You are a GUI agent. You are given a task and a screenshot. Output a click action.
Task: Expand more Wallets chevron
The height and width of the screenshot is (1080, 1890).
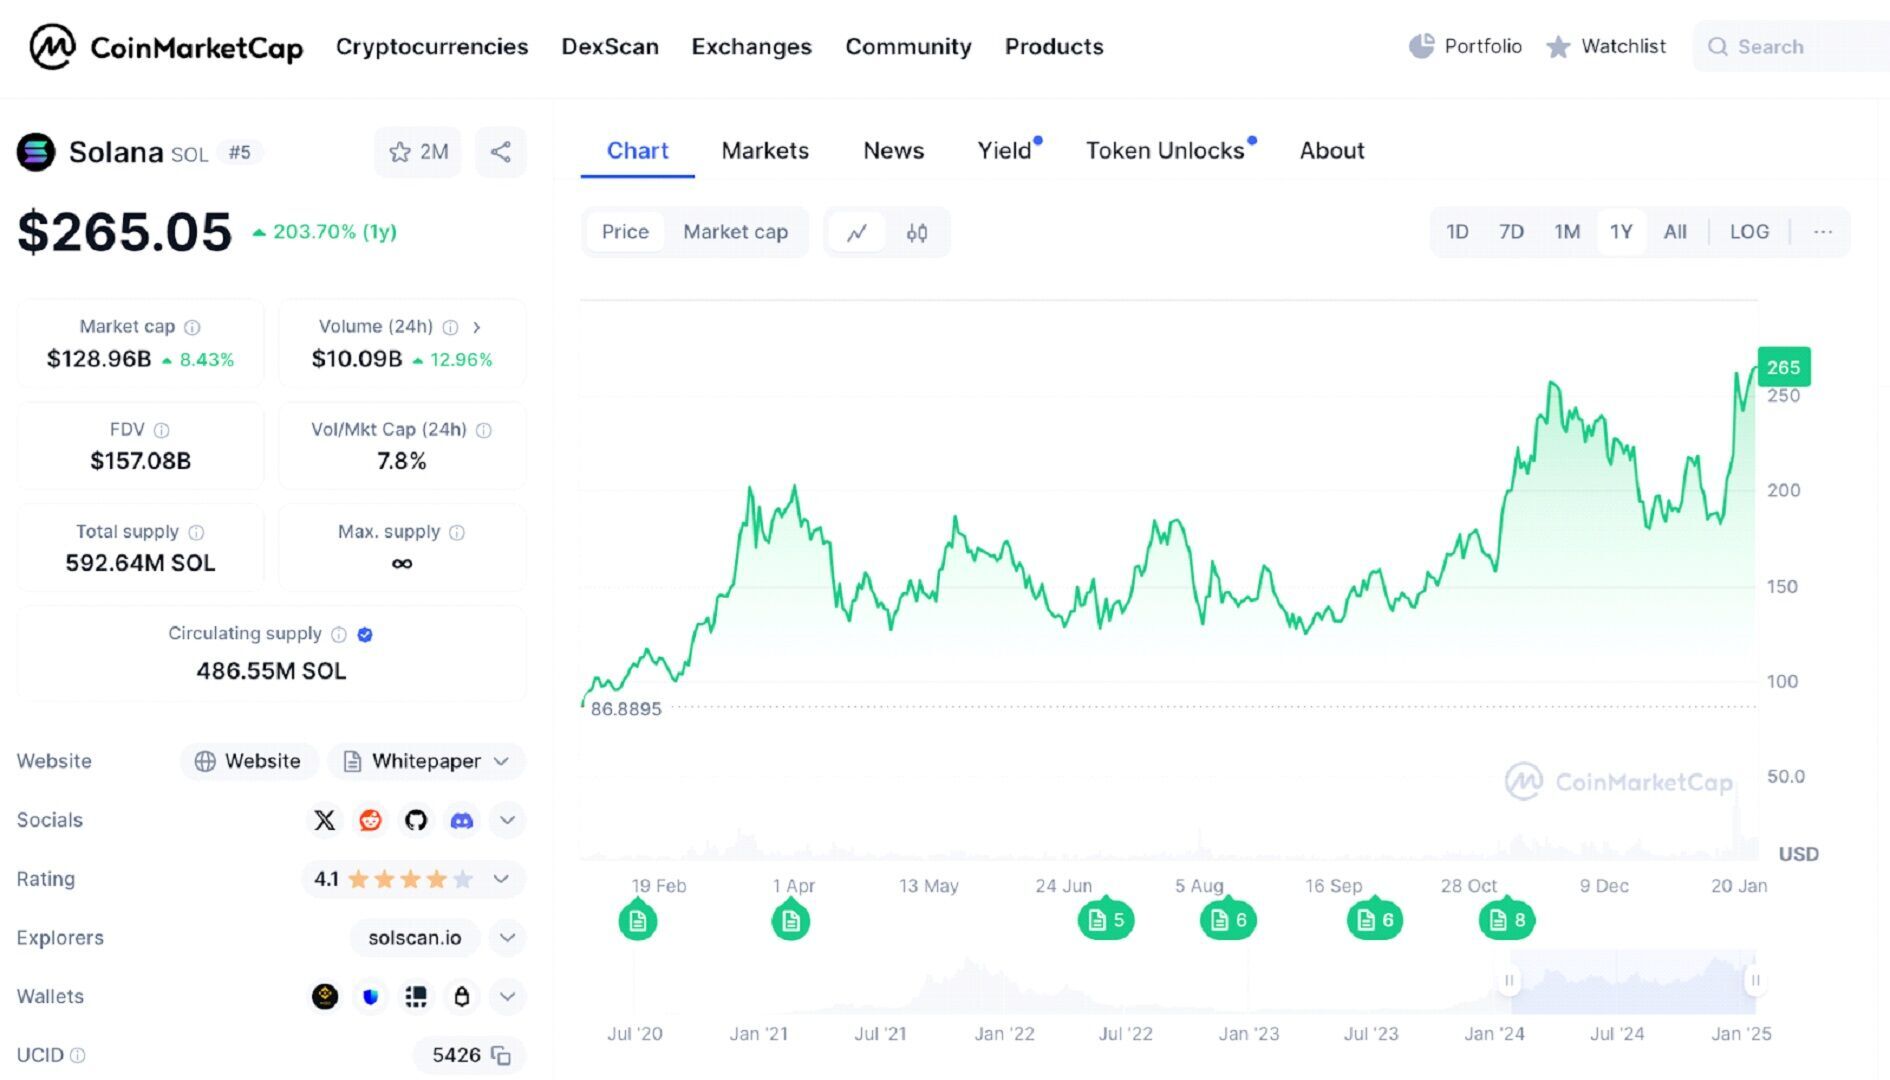pyautogui.click(x=507, y=996)
